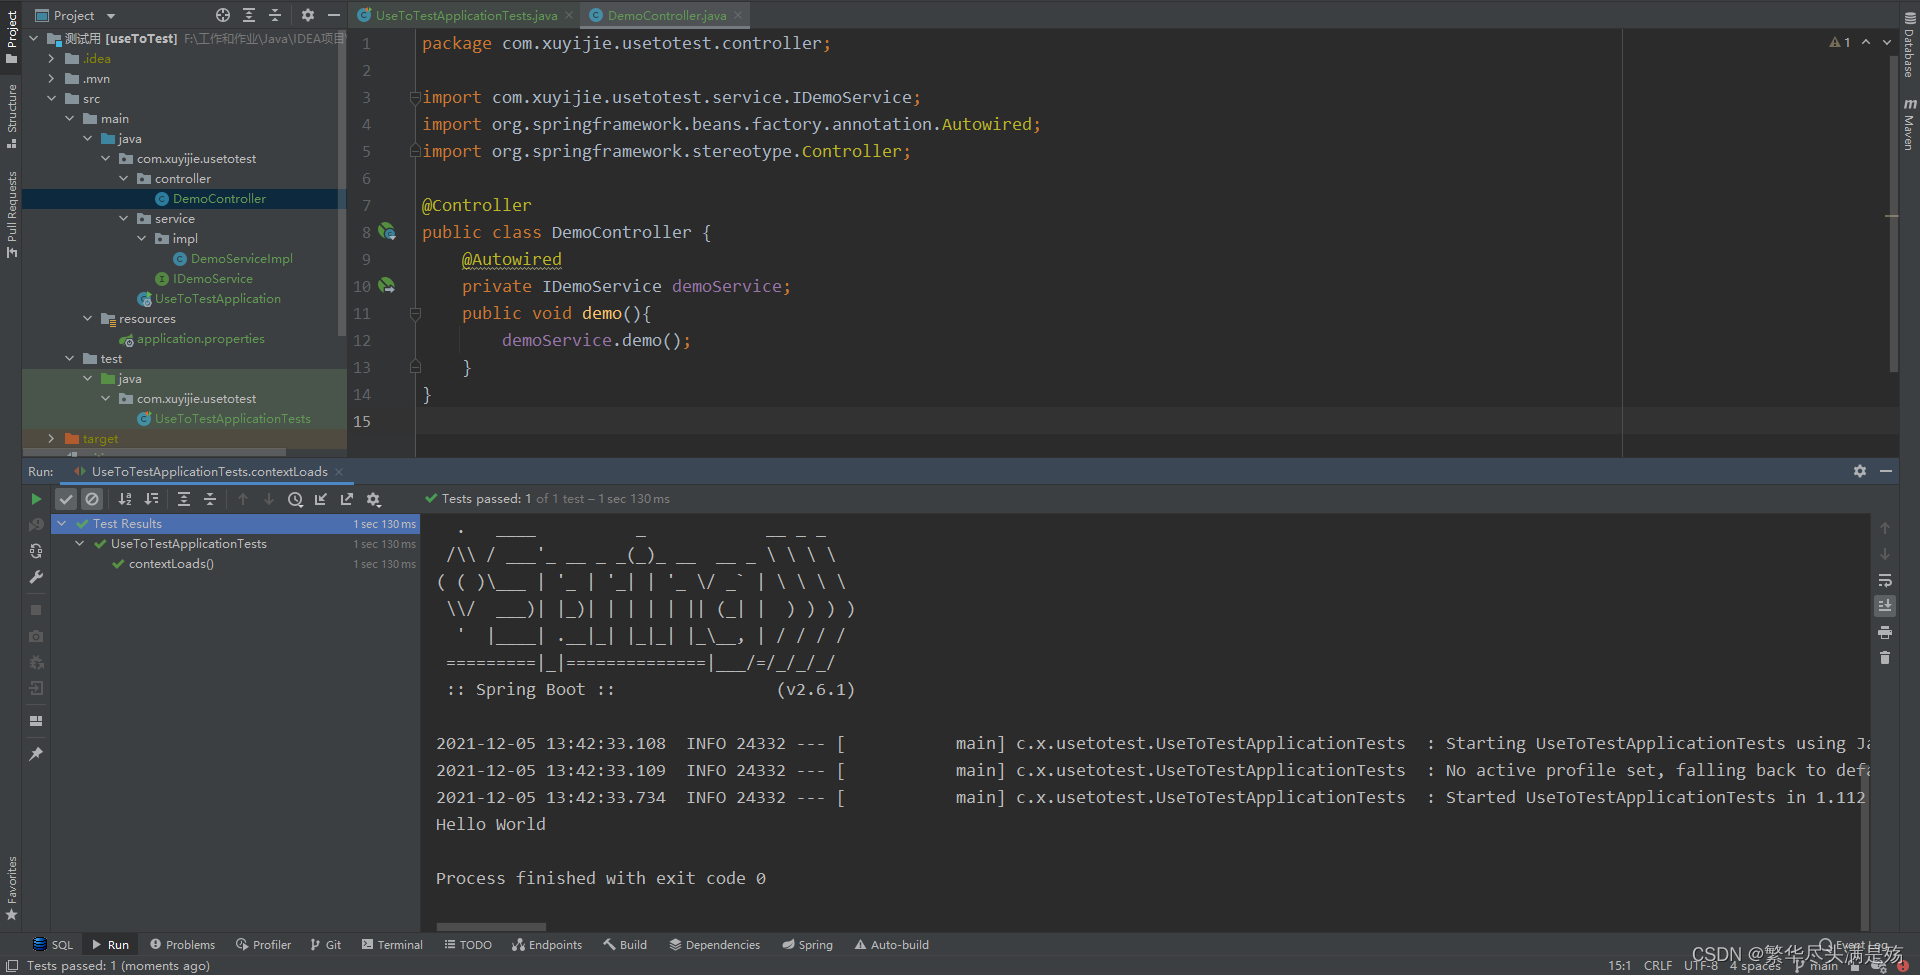Expand all test results nodes

coord(184,499)
